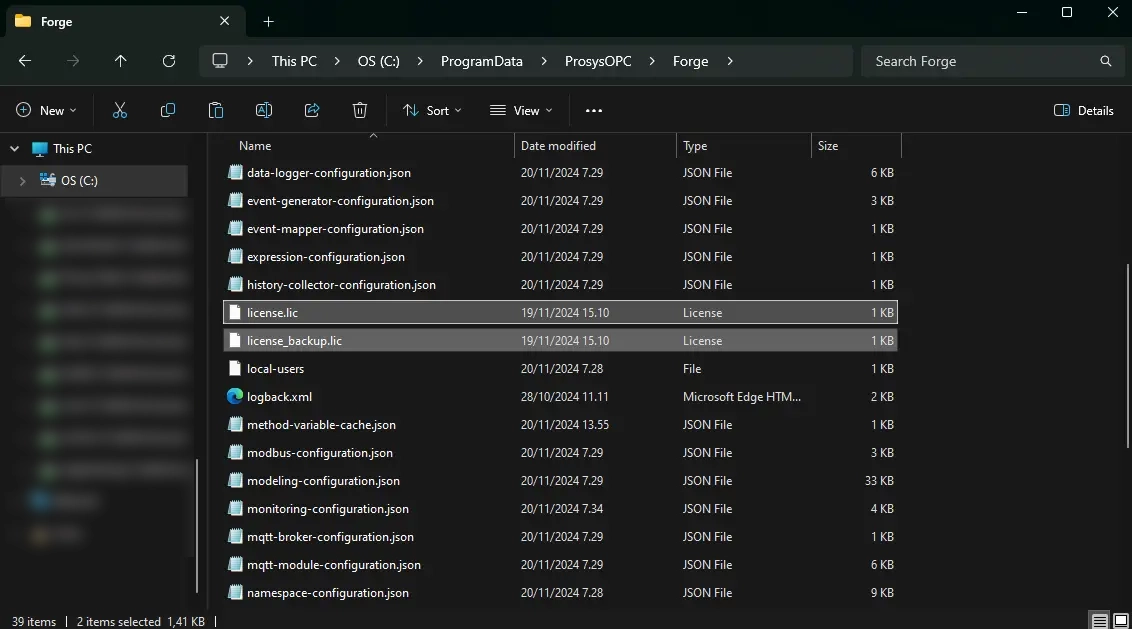
Task: Open the New item dropdown
Action: click(x=46, y=110)
